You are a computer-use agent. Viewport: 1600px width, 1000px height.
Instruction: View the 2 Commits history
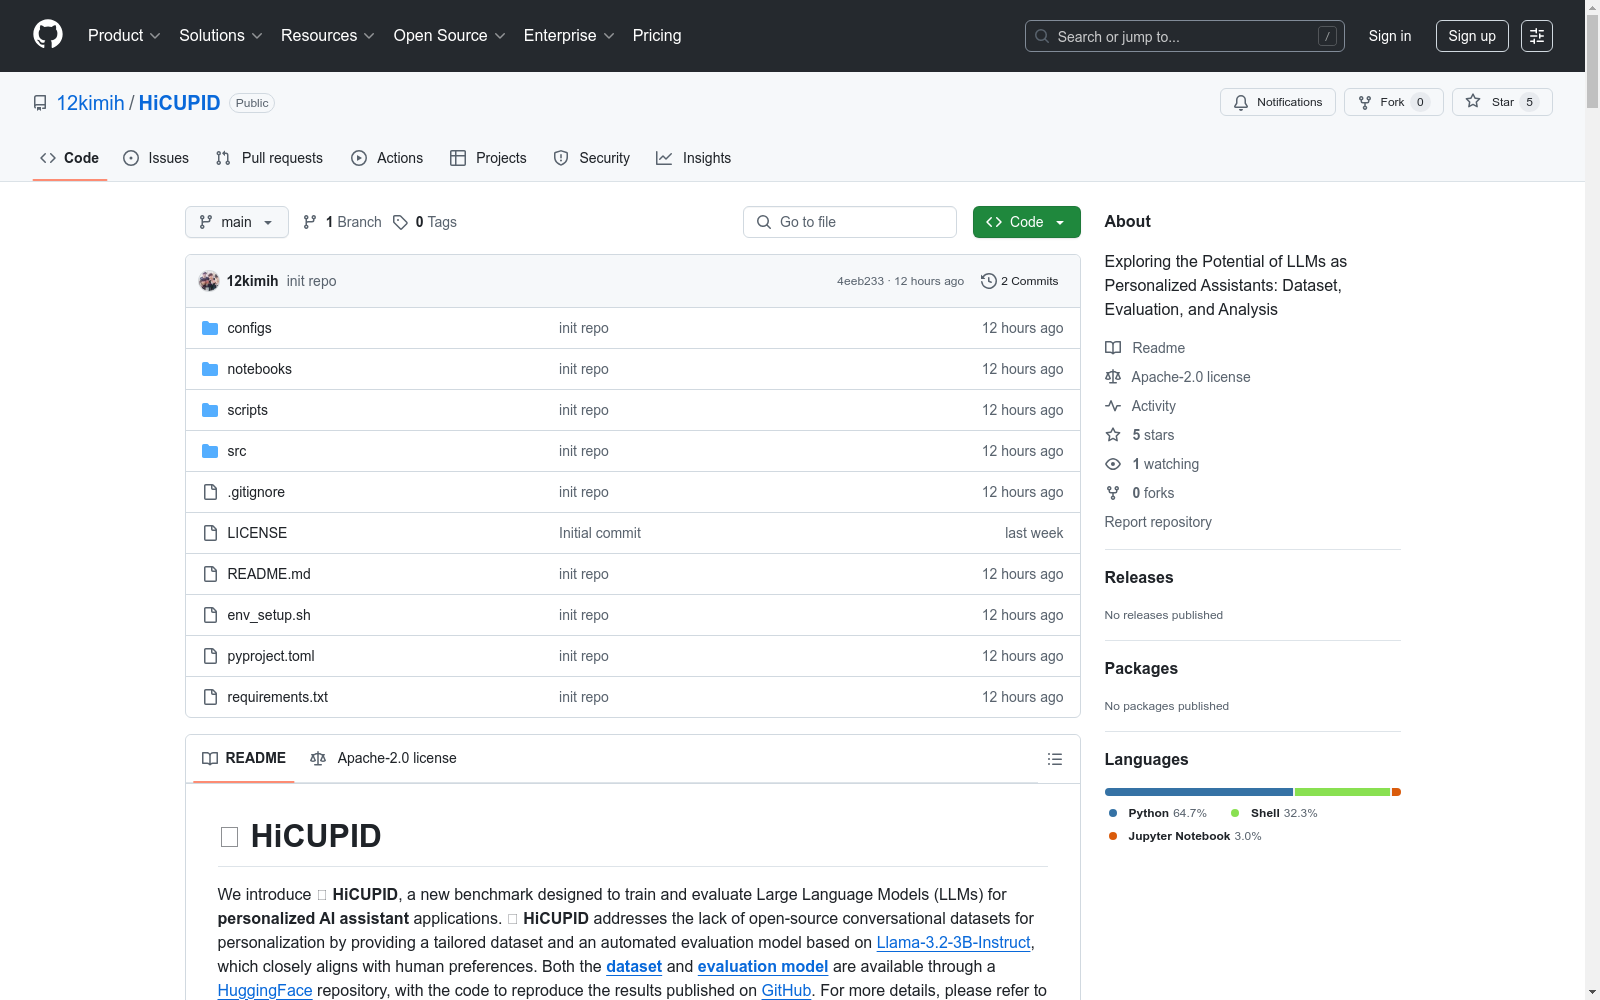[x=1020, y=281]
